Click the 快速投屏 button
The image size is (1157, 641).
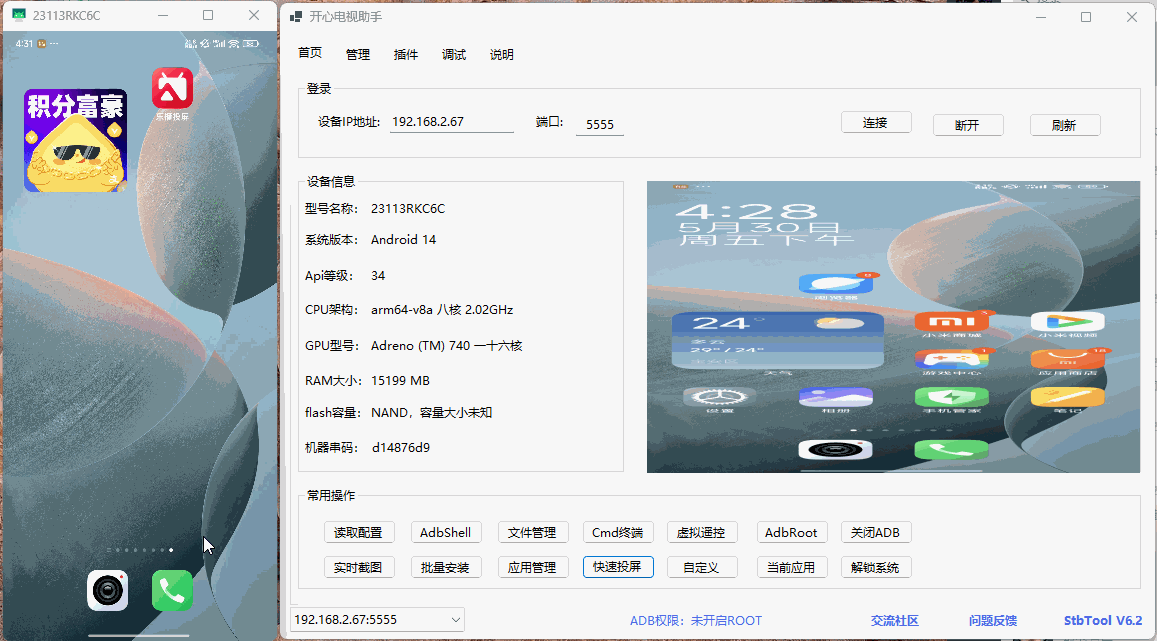tap(618, 567)
